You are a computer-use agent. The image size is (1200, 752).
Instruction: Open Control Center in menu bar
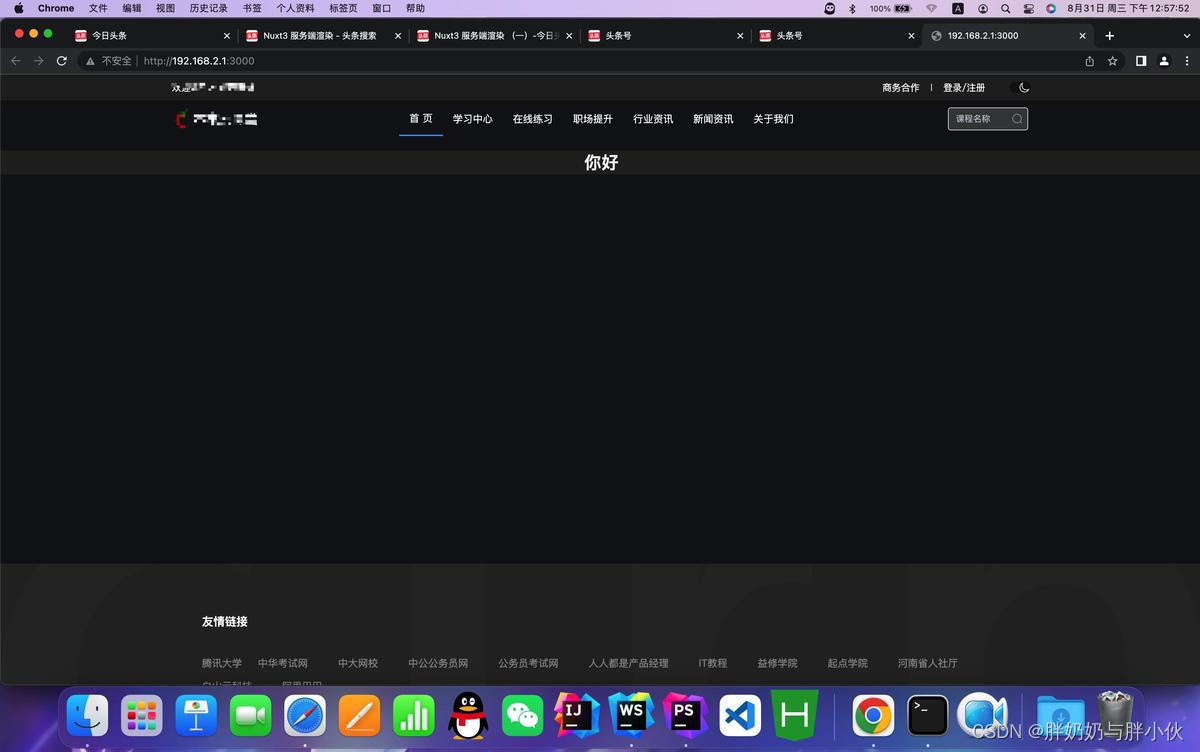point(1028,8)
